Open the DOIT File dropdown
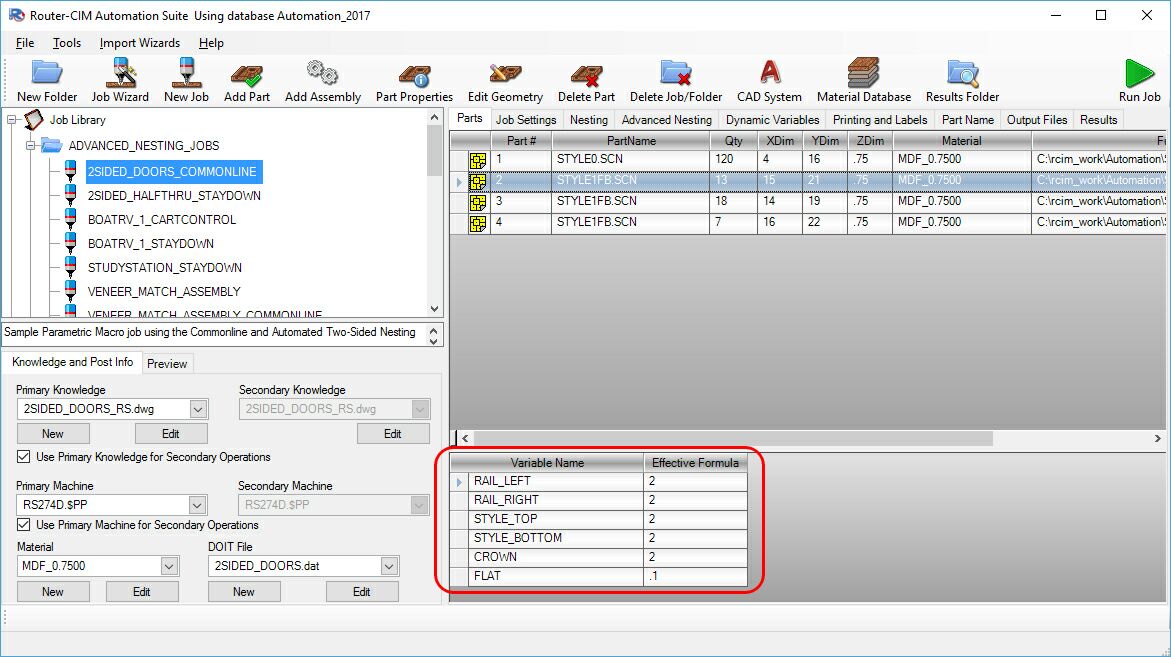Viewport: 1171px width, 657px height. [387, 566]
